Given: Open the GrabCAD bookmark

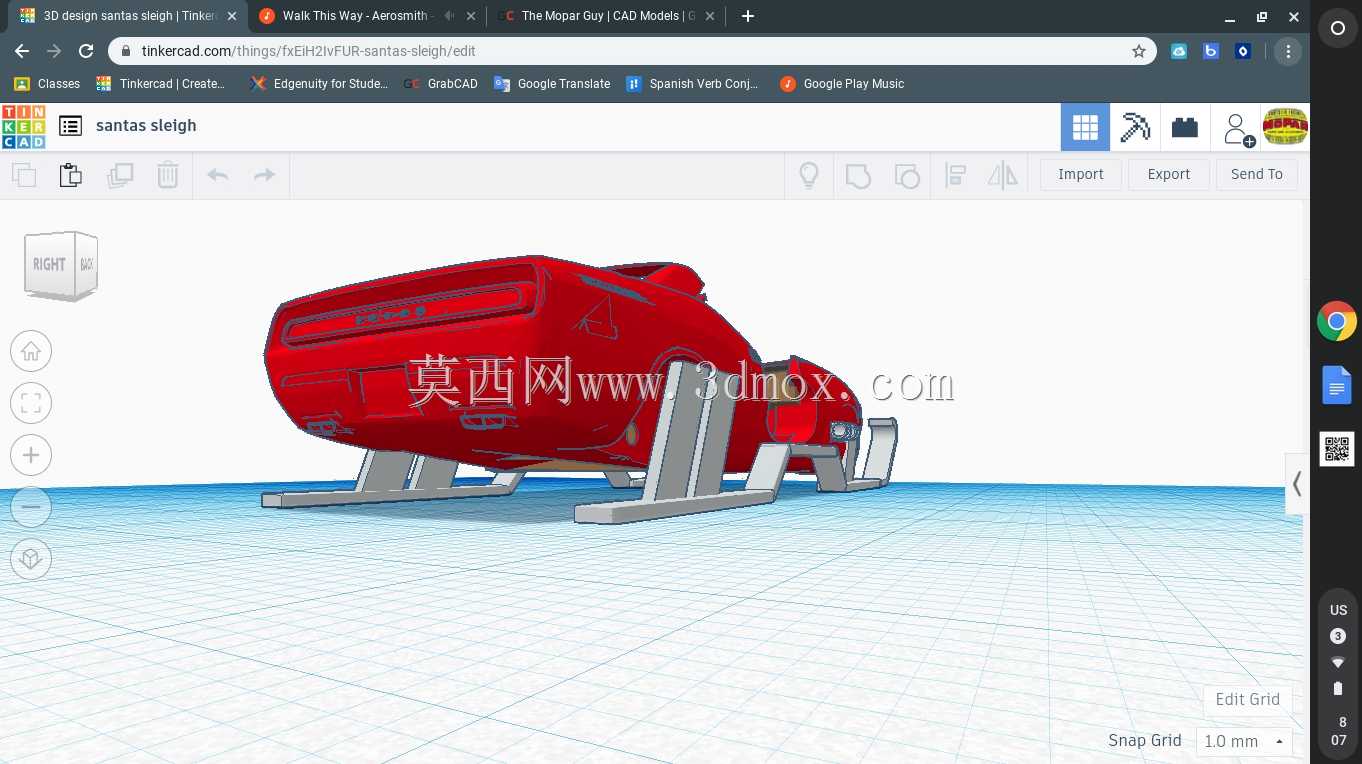Looking at the screenshot, I should (440, 84).
